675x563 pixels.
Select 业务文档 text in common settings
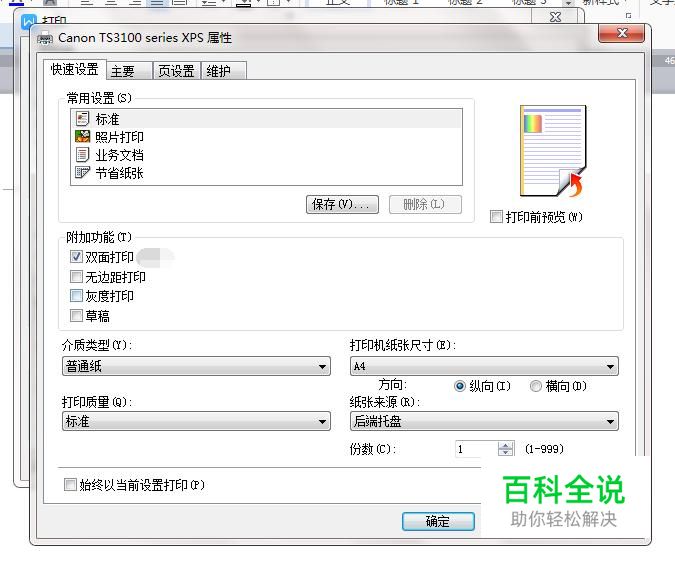[119, 155]
